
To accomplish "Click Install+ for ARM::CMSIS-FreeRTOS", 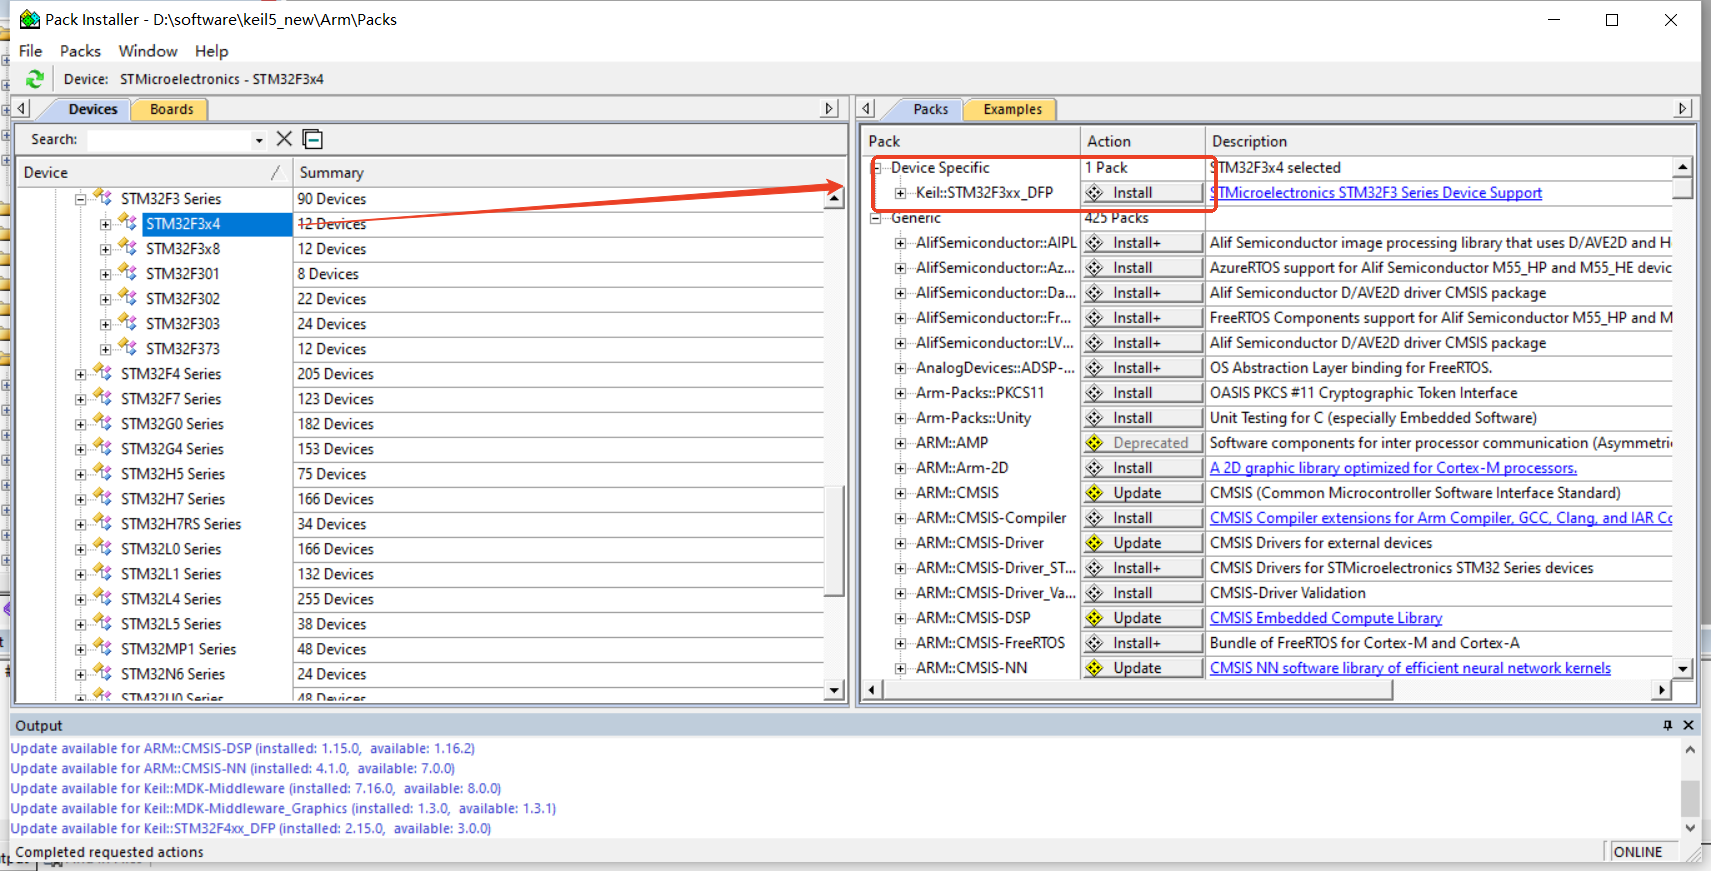I will tap(1142, 643).
